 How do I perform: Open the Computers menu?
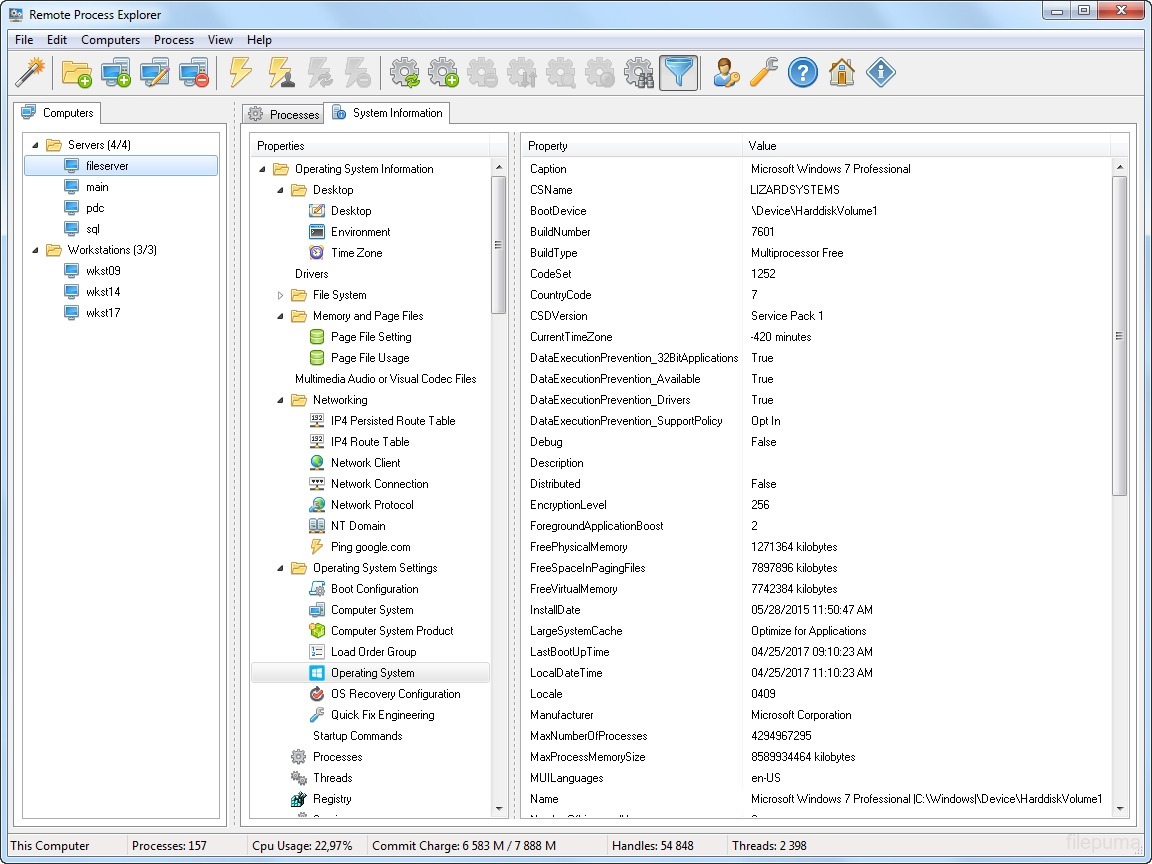pos(110,40)
